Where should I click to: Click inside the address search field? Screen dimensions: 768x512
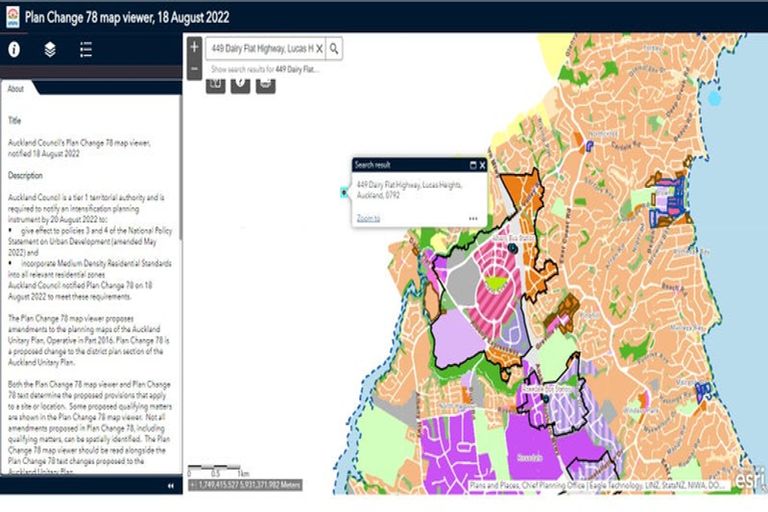[260, 48]
